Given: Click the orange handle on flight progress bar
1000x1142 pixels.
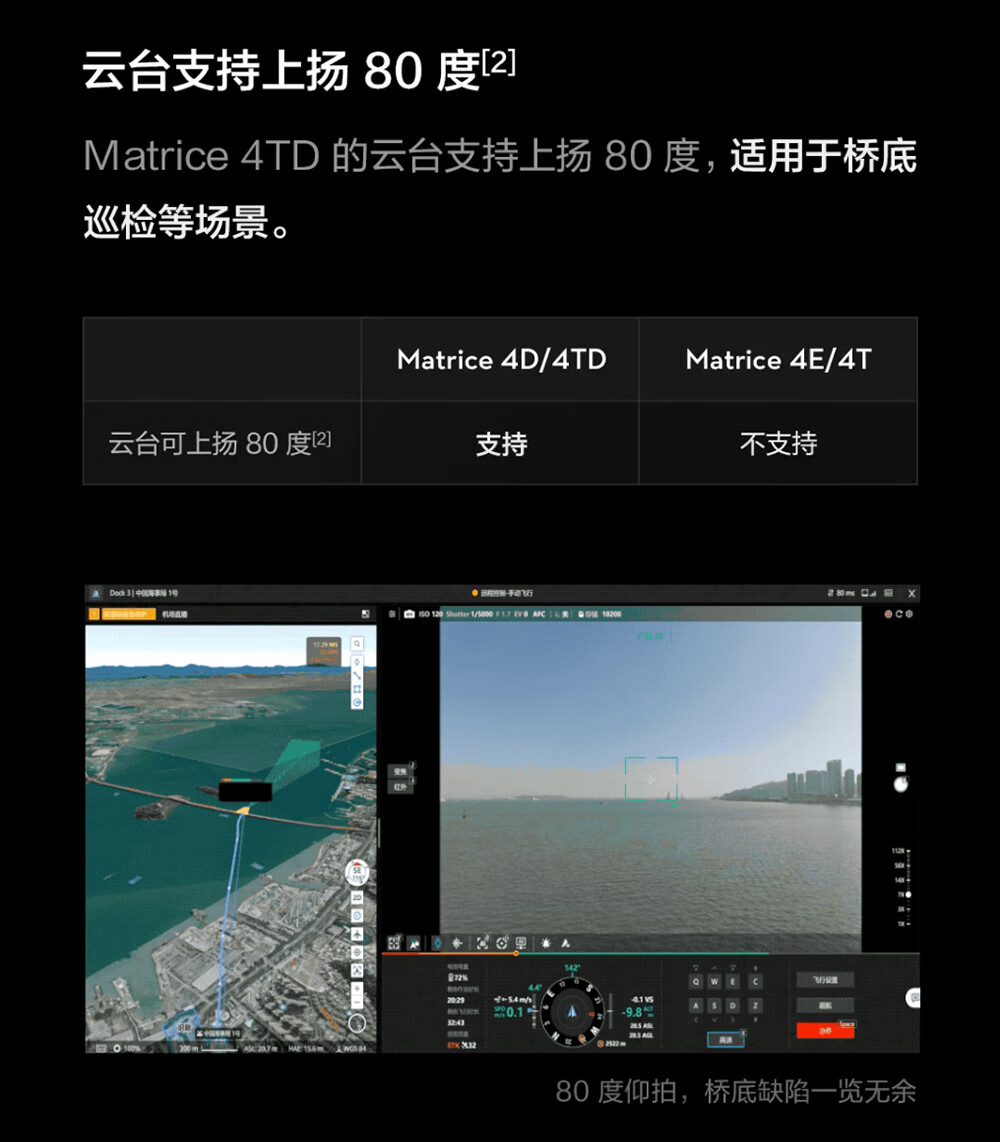Looking at the screenshot, I should [x=516, y=953].
